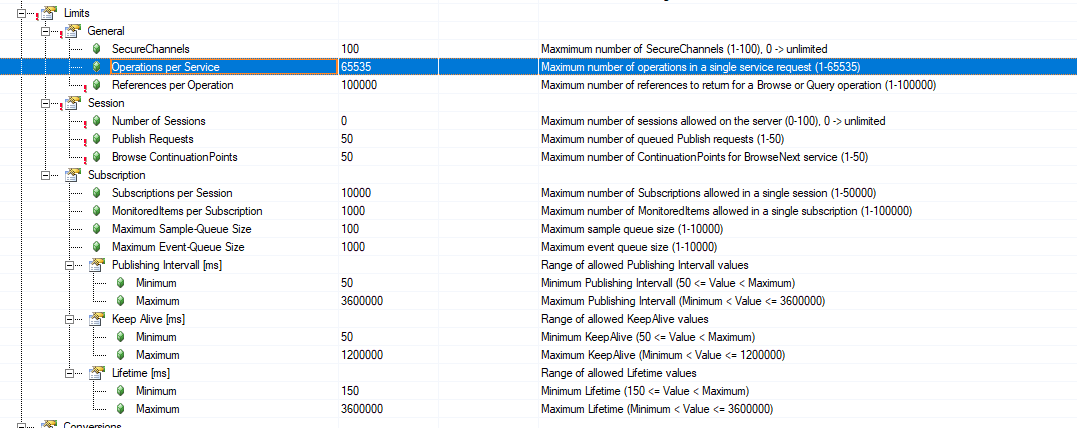
Task: Click the Keep Alive Minimum value 50
Action: pyautogui.click(x=347, y=337)
